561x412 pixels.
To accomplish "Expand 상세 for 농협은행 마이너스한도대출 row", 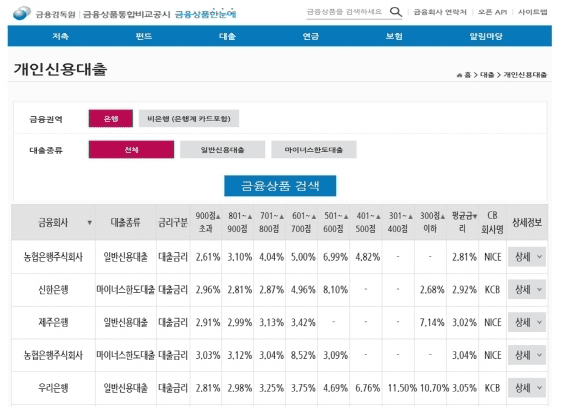I will pyautogui.click(x=527, y=355).
